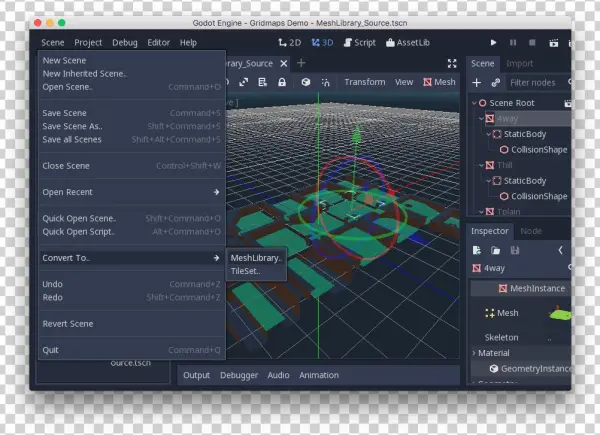Switch to the 3D workspace
The width and height of the screenshot is (600, 435).
(322, 42)
